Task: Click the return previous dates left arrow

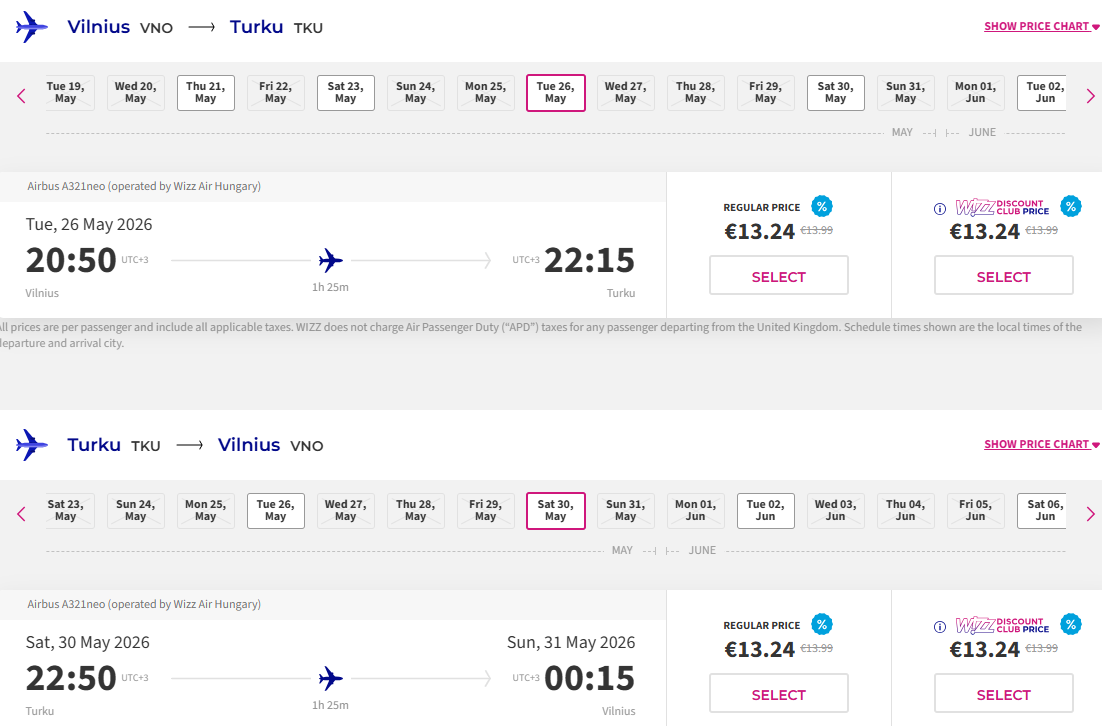Action: [x=21, y=514]
